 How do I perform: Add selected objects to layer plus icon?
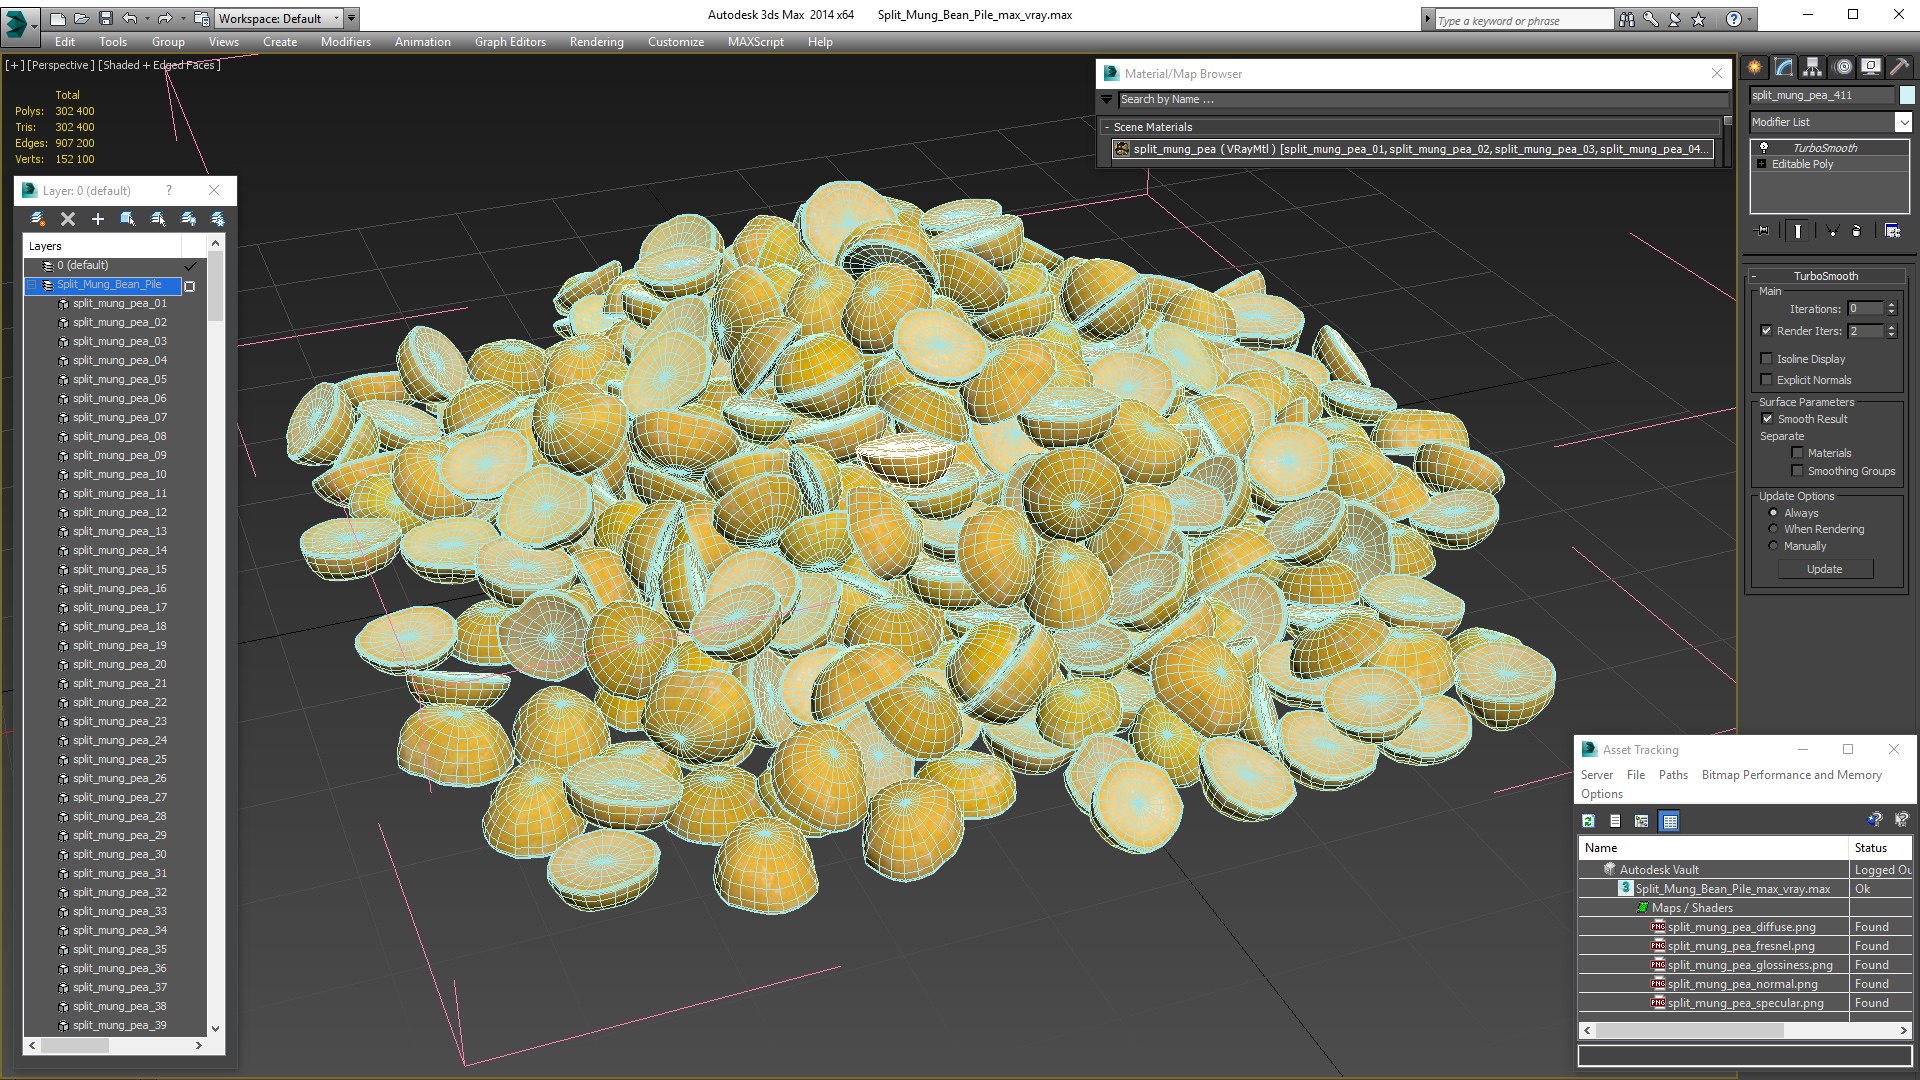(x=98, y=219)
